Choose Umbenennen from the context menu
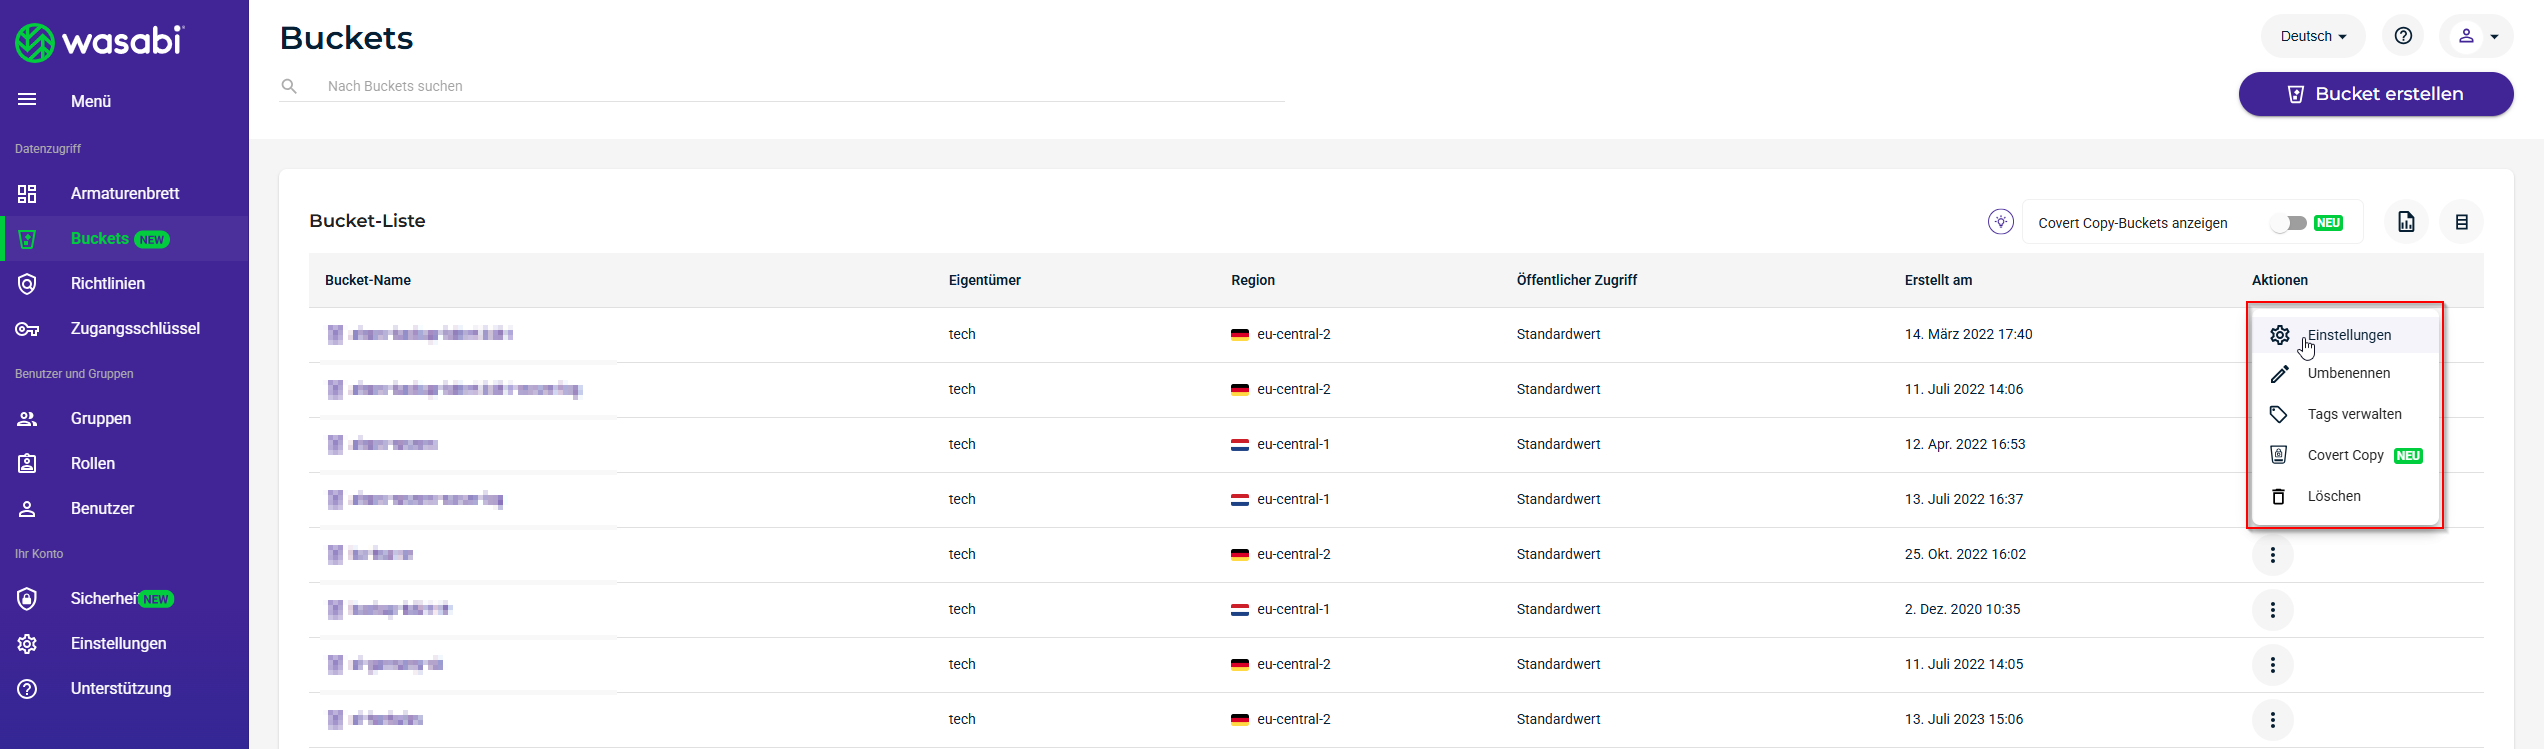Viewport: 2544px width, 749px height. click(2348, 374)
